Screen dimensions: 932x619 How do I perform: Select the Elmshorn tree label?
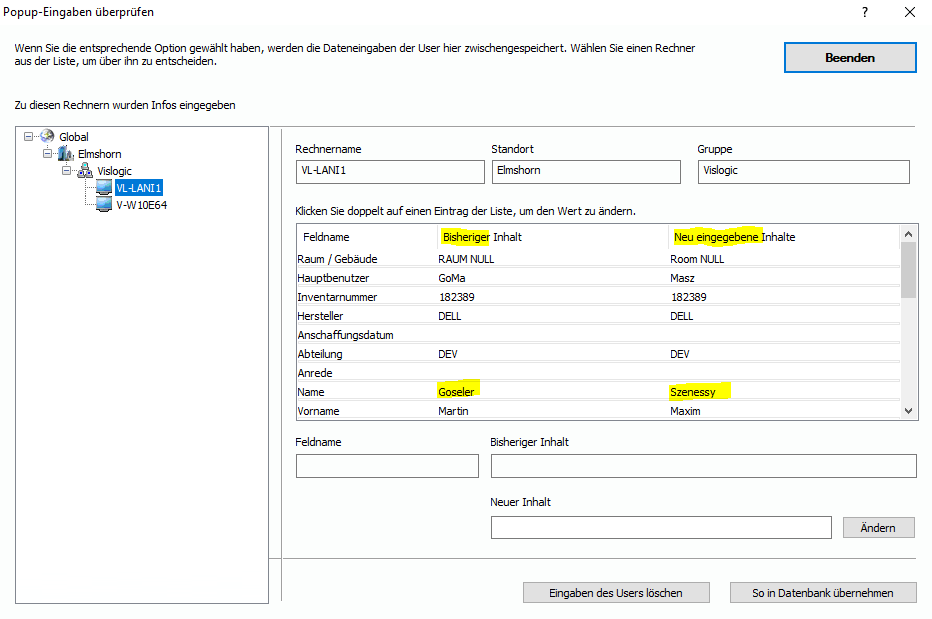pos(99,154)
